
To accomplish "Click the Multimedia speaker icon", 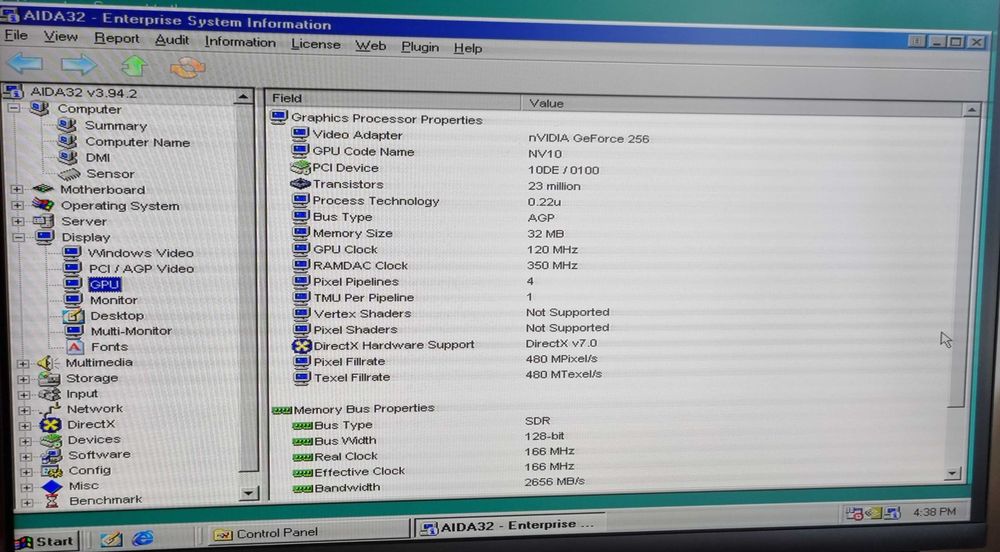I will point(47,362).
